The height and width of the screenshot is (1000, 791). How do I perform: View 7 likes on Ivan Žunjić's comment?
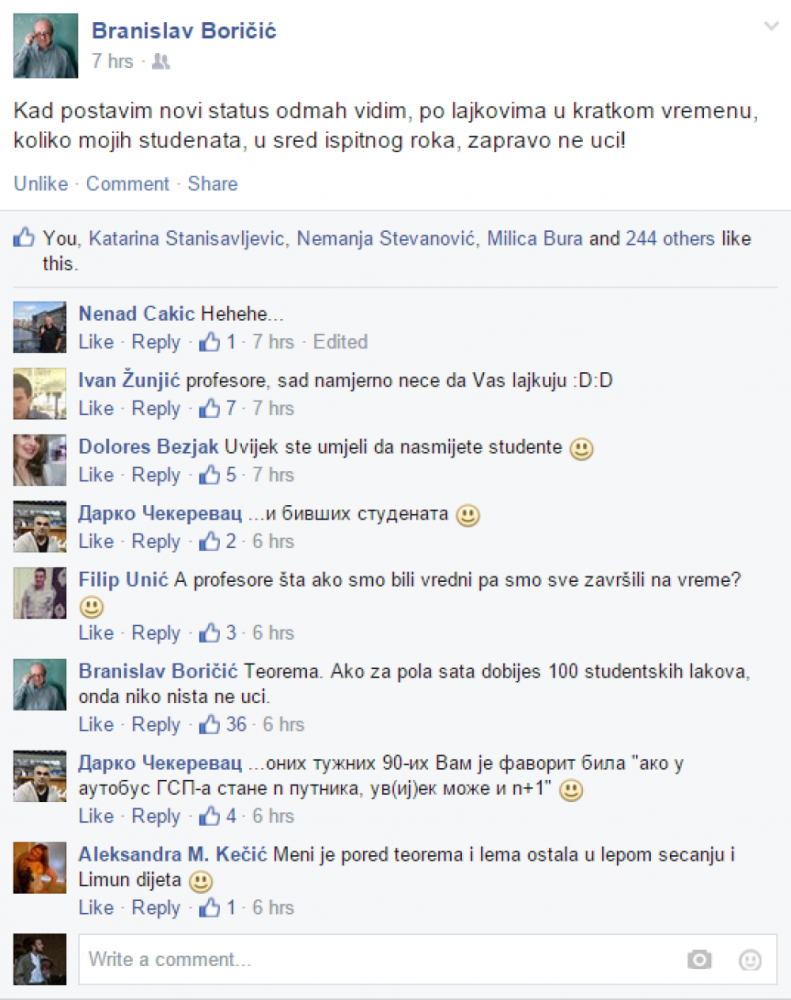click(218, 408)
